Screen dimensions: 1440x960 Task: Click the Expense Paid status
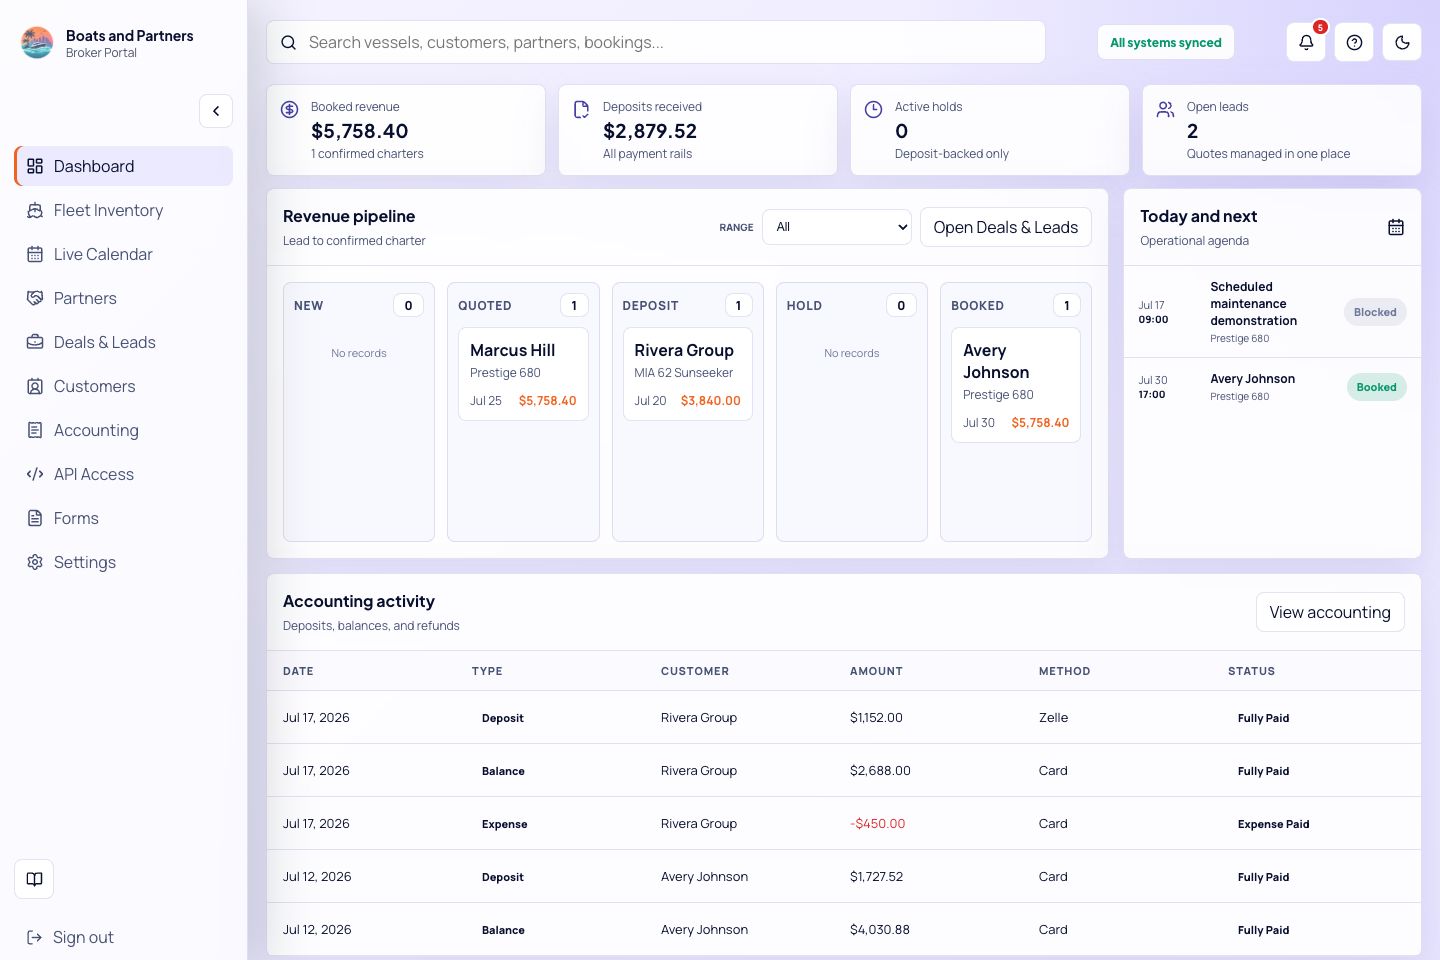1273,824
